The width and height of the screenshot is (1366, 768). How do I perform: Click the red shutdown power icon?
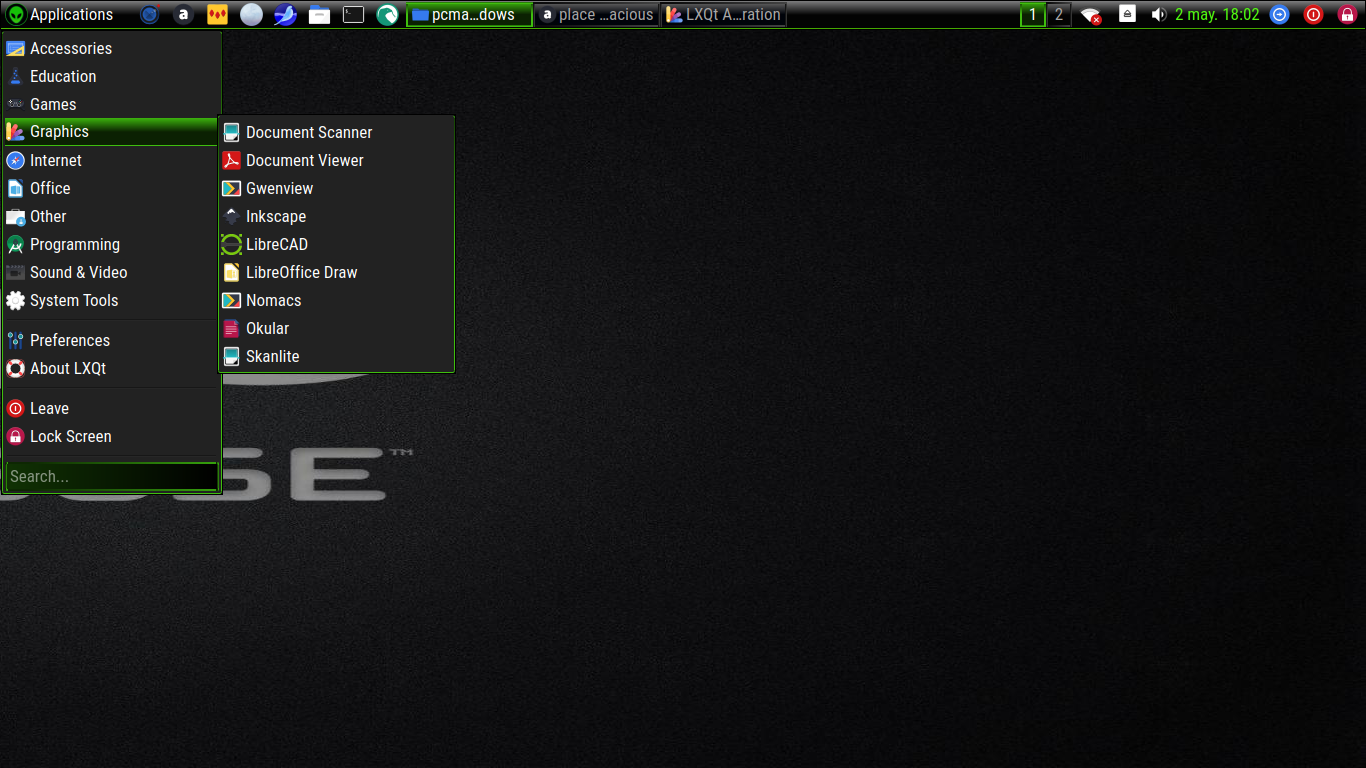click(x=1314, y=15)
